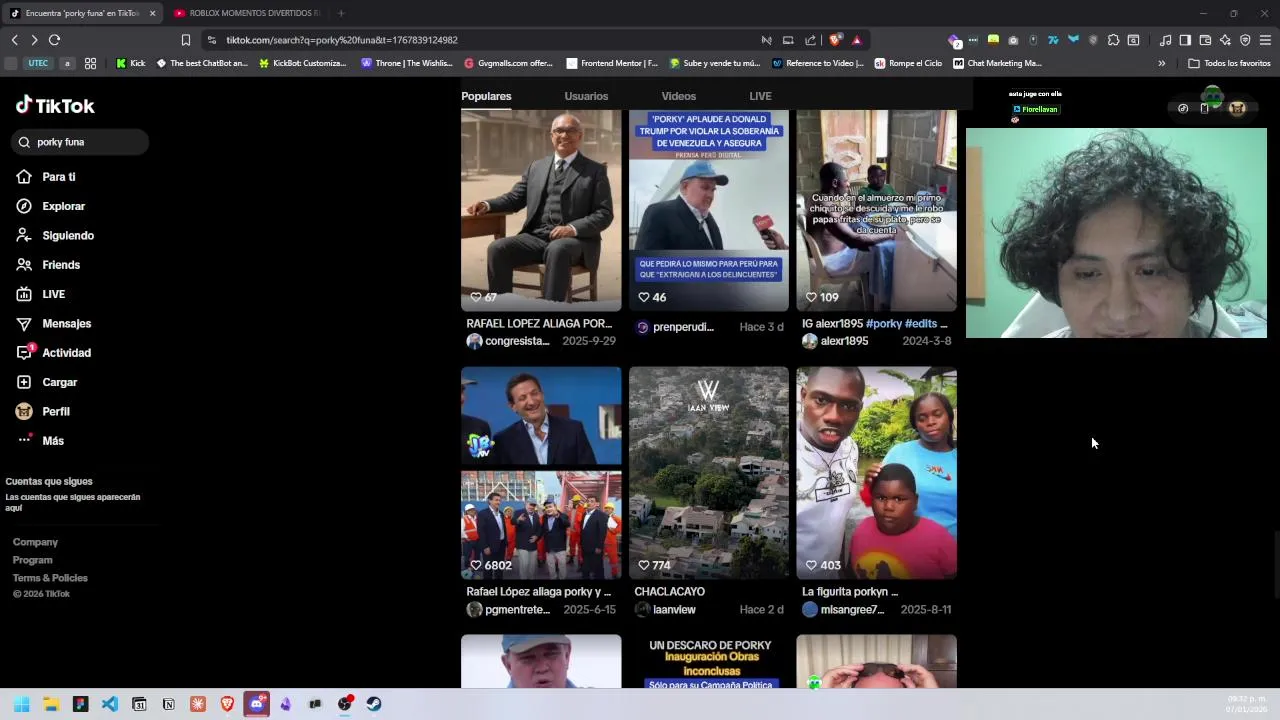Screen dimensions: 1280x720
Task: Toggle the browser sidebar panel
Action: tap(1185, 40)
